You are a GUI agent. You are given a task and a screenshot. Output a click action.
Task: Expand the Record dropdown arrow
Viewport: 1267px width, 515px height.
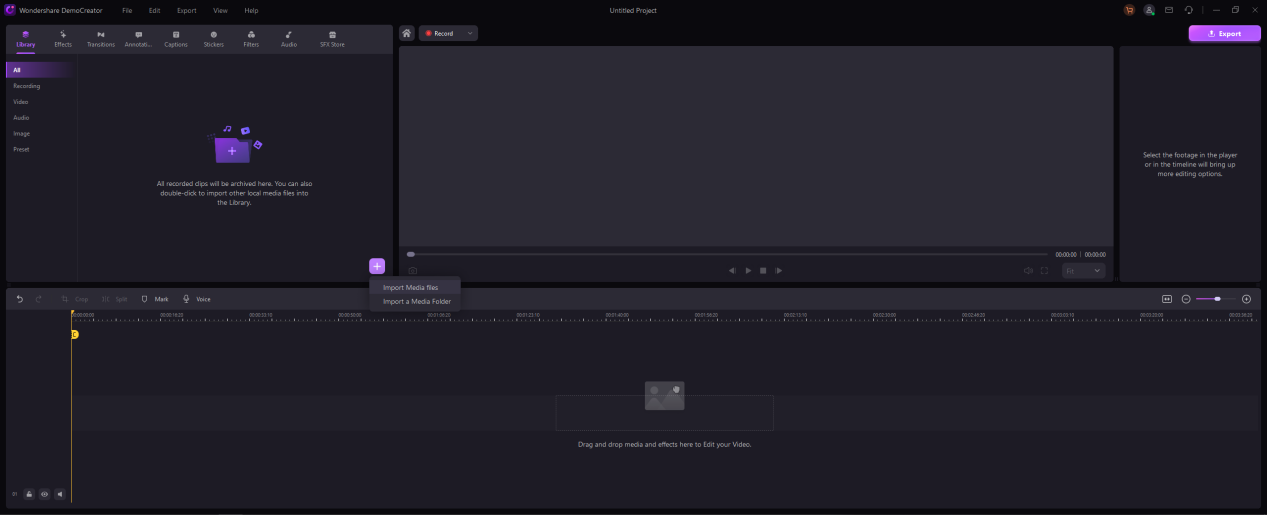click(470, 33)
